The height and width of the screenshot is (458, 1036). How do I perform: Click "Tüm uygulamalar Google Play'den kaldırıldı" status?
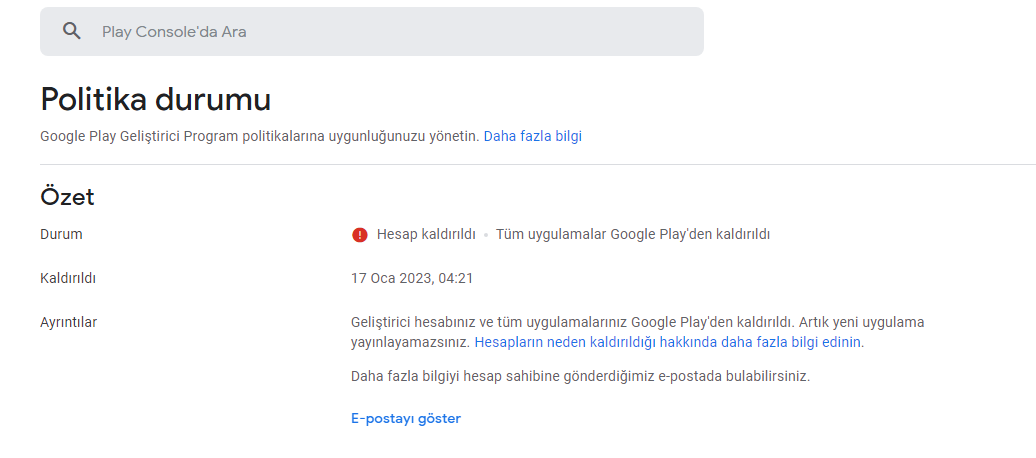[633, 234]
